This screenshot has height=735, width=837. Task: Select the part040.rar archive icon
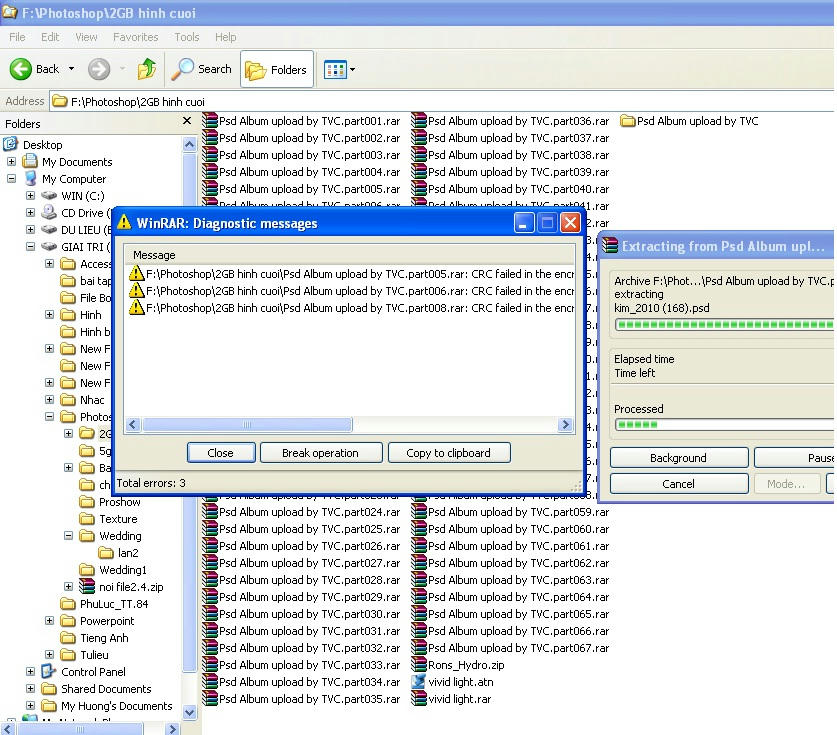[419, 189]
